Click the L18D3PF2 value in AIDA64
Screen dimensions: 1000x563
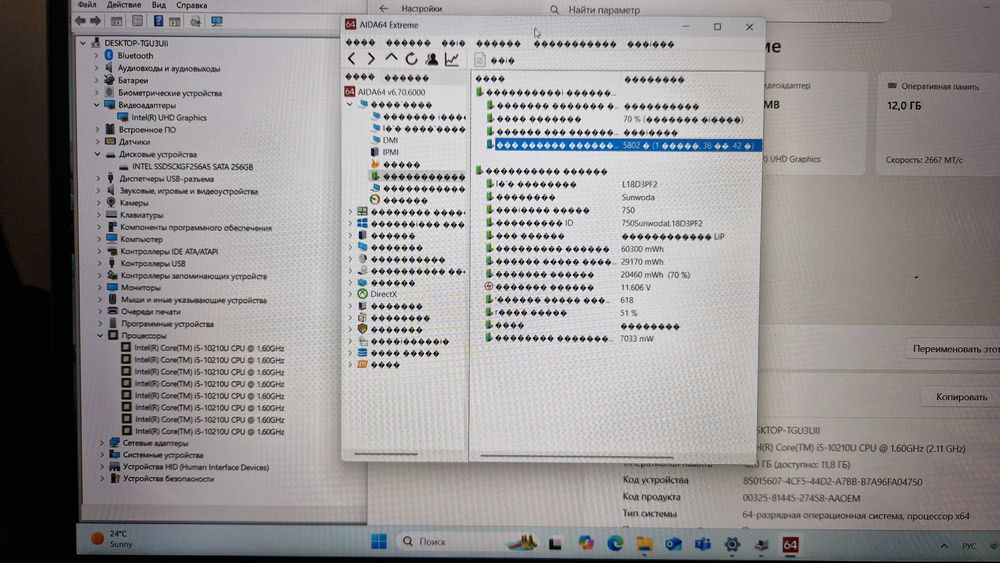(x=639, y=184)
